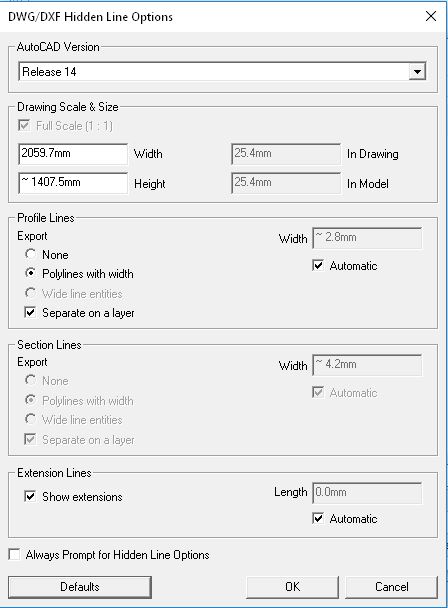The height and width of the screenshot is (608, 448).
Task: Click the Defaults button
Action: (80, 587)
